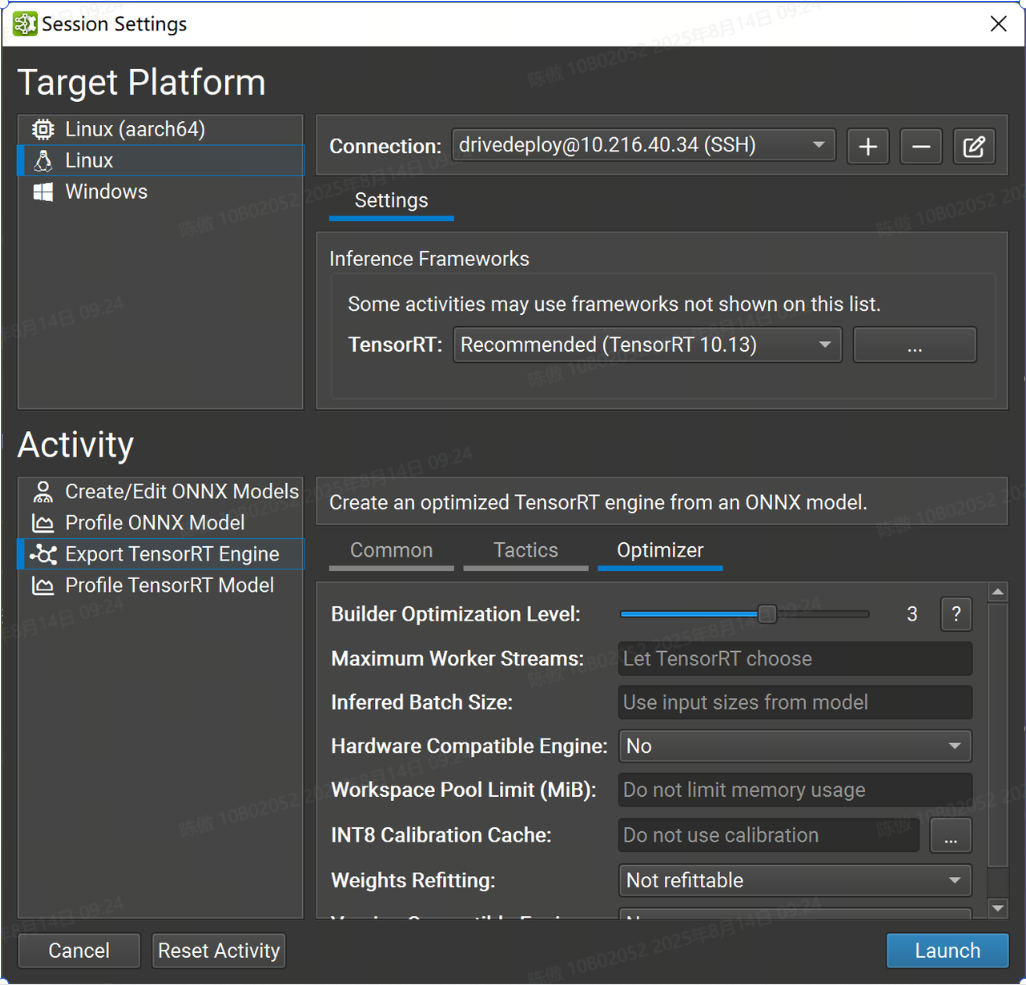Expand Weights Refitting dropdown
The height and width of the screenshot is (985, 1026).
[795, 880]
